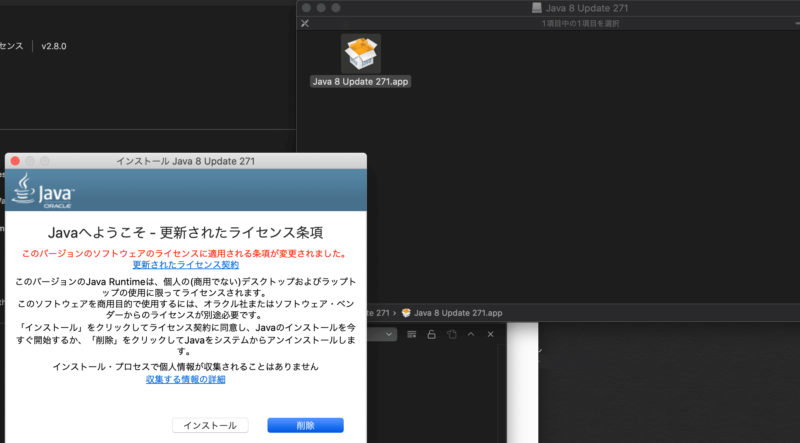Click the X icon in the Finder status bar
This screenshot has width=800, height=443.
[305, 23]
